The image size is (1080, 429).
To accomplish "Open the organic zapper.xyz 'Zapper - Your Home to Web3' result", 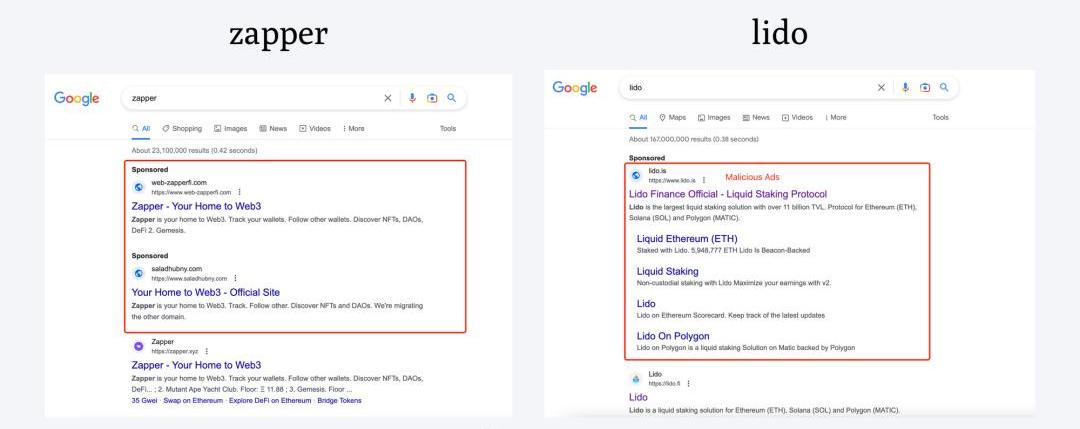I will (x=196, y=365).
